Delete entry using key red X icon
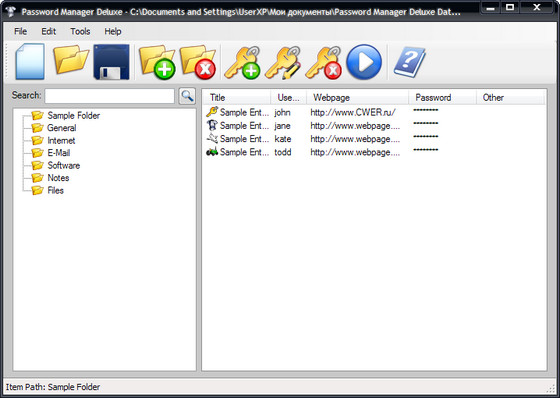The height and width of the screenshot is (398, 560). click(x=324, y=62)
